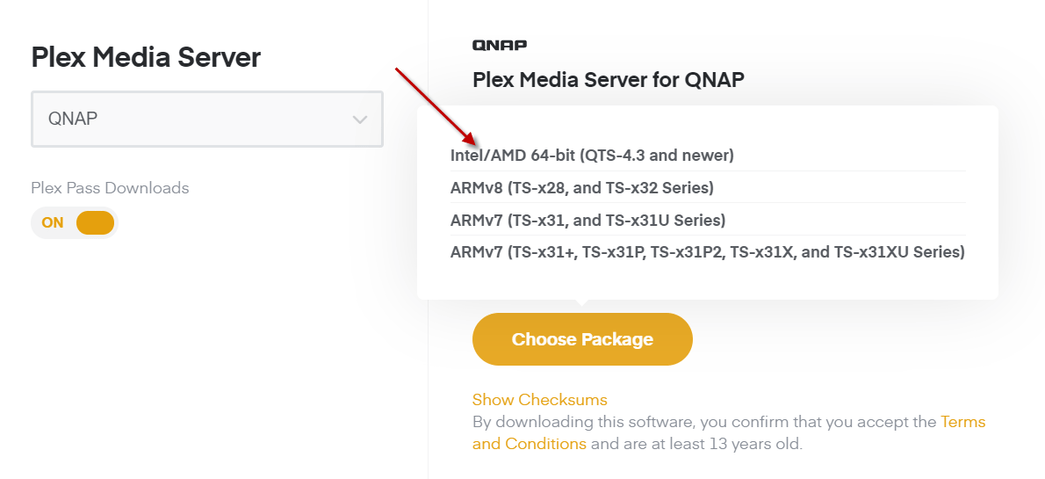Click the popup's triangular pointer tail
This screenshot has width=1045, height=479.
click(582, 304)
